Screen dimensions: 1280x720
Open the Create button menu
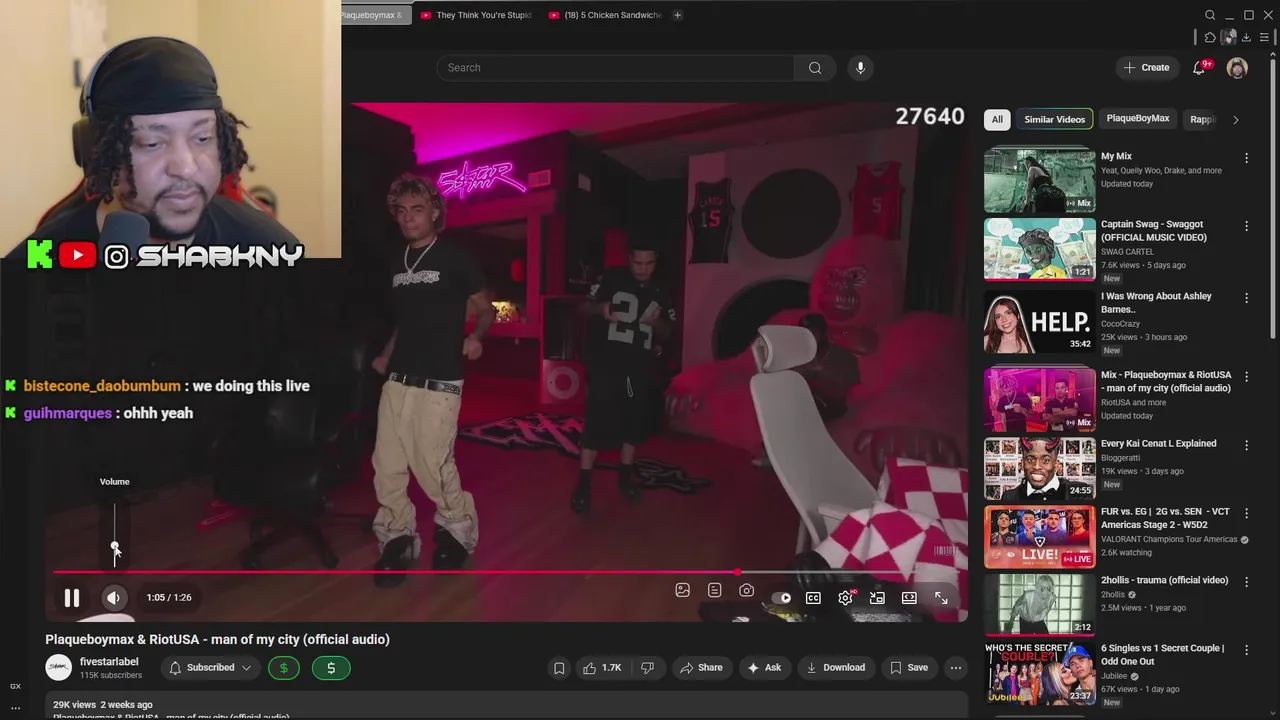click(x=1146, y=68)
